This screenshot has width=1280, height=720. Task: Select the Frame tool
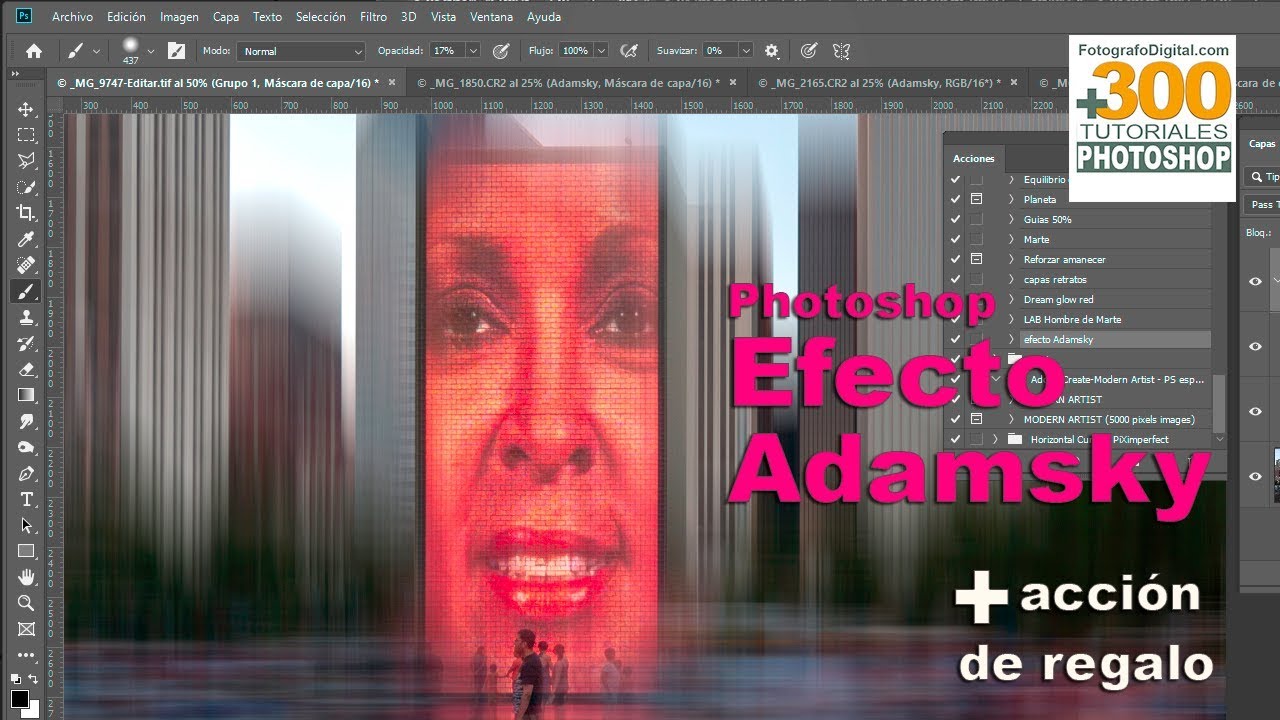click(26, 629)
